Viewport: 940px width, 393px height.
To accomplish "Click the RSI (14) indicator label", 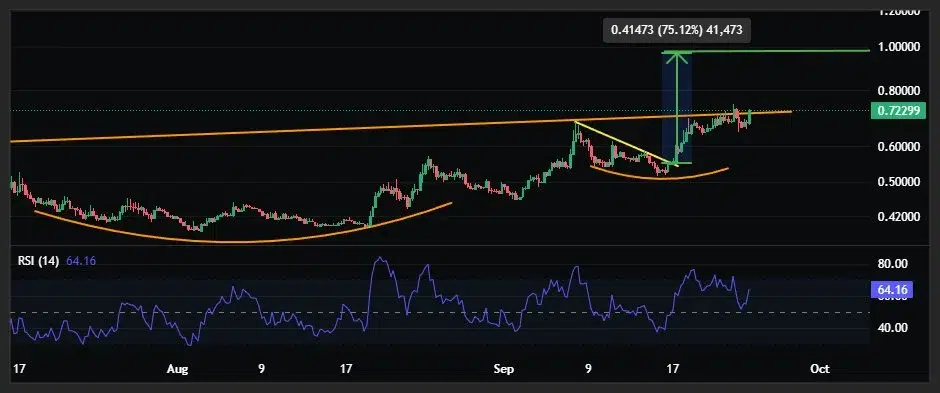I will (x=37, y=261).
